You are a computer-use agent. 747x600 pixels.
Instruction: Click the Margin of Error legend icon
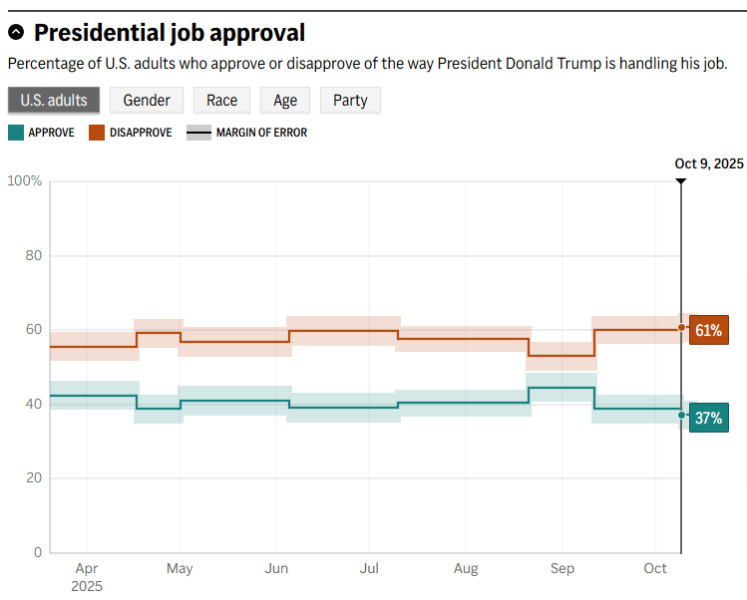[199, 132]
